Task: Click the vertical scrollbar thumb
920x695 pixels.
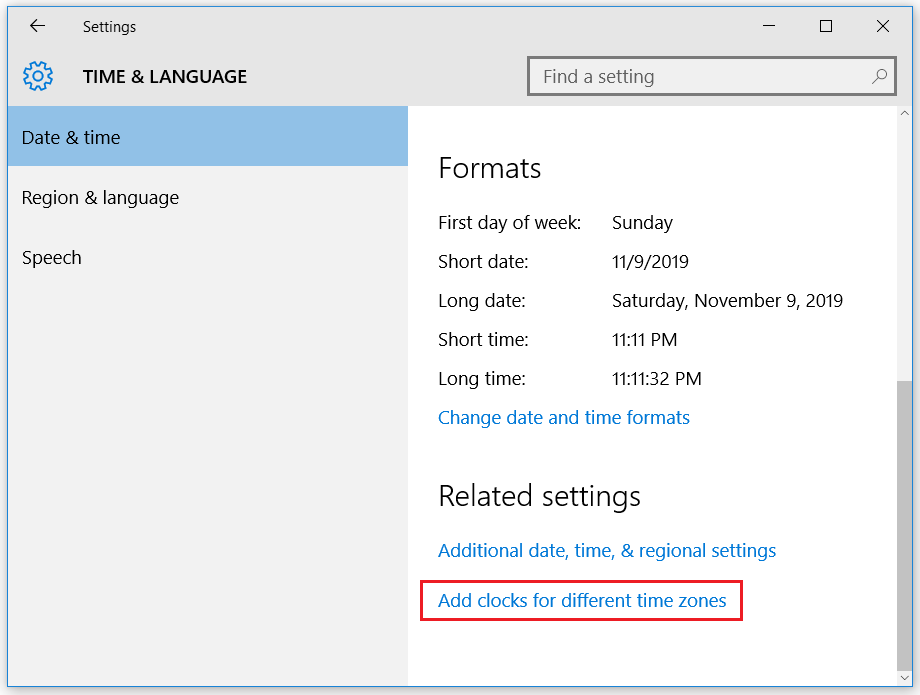Action: [x=904, y=526]
